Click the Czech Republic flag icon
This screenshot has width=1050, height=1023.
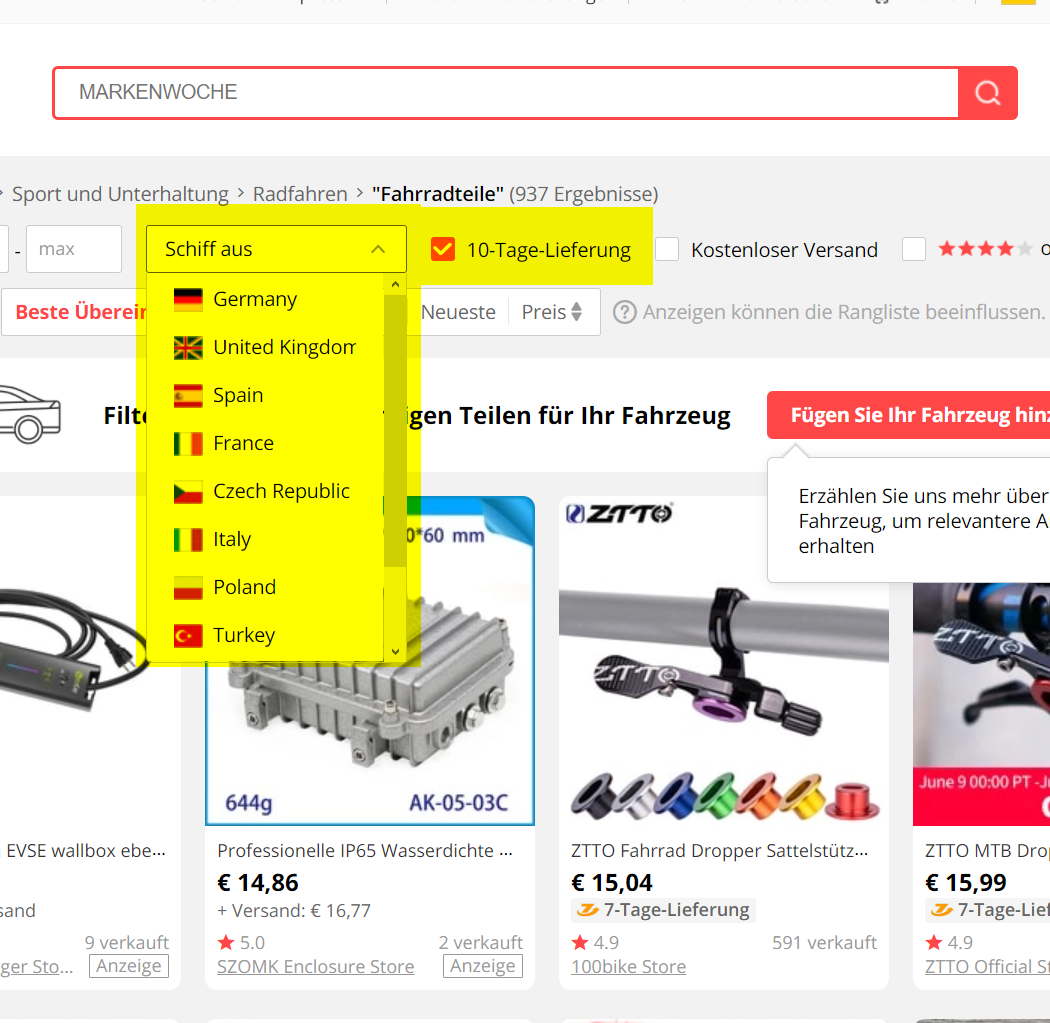(x=188, y=492)
